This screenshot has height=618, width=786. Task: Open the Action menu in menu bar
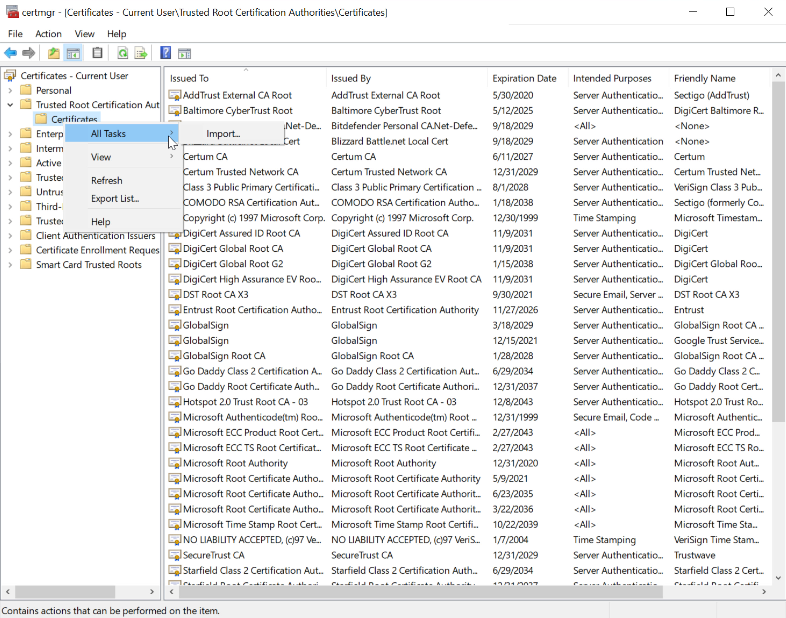[48, 34]
